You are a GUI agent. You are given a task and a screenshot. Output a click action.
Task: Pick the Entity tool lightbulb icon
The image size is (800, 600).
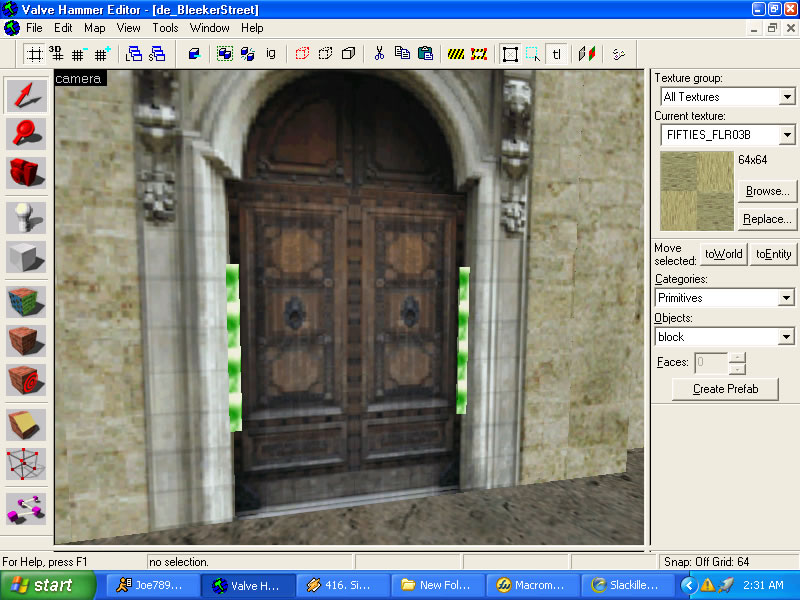[26, 217]
